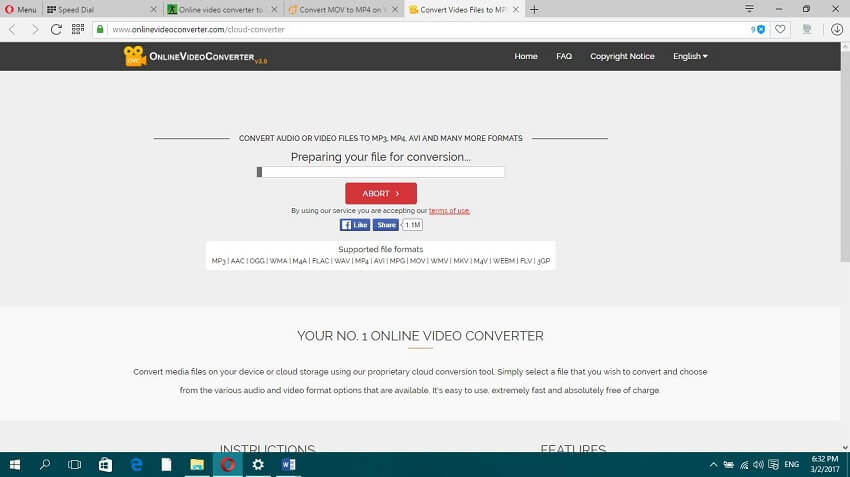Open network status tray icon

(x=744, y=465)
